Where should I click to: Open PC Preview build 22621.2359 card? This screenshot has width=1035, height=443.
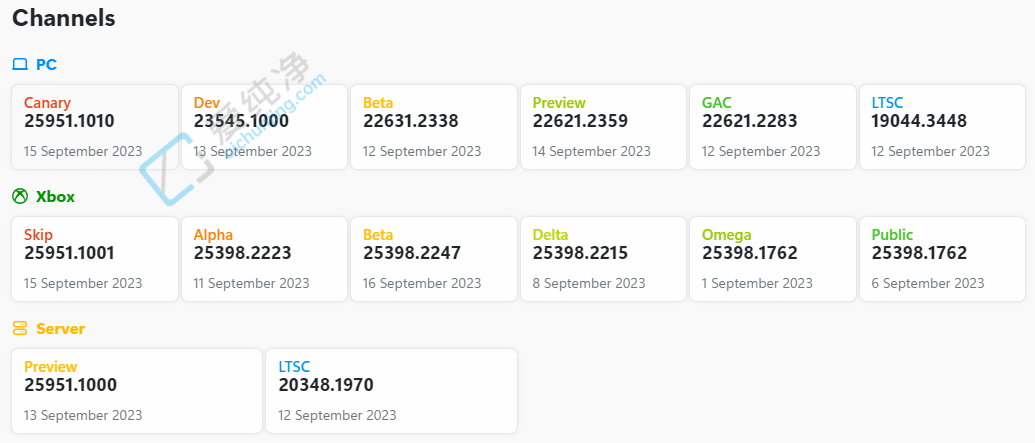[x=603, y=127]
